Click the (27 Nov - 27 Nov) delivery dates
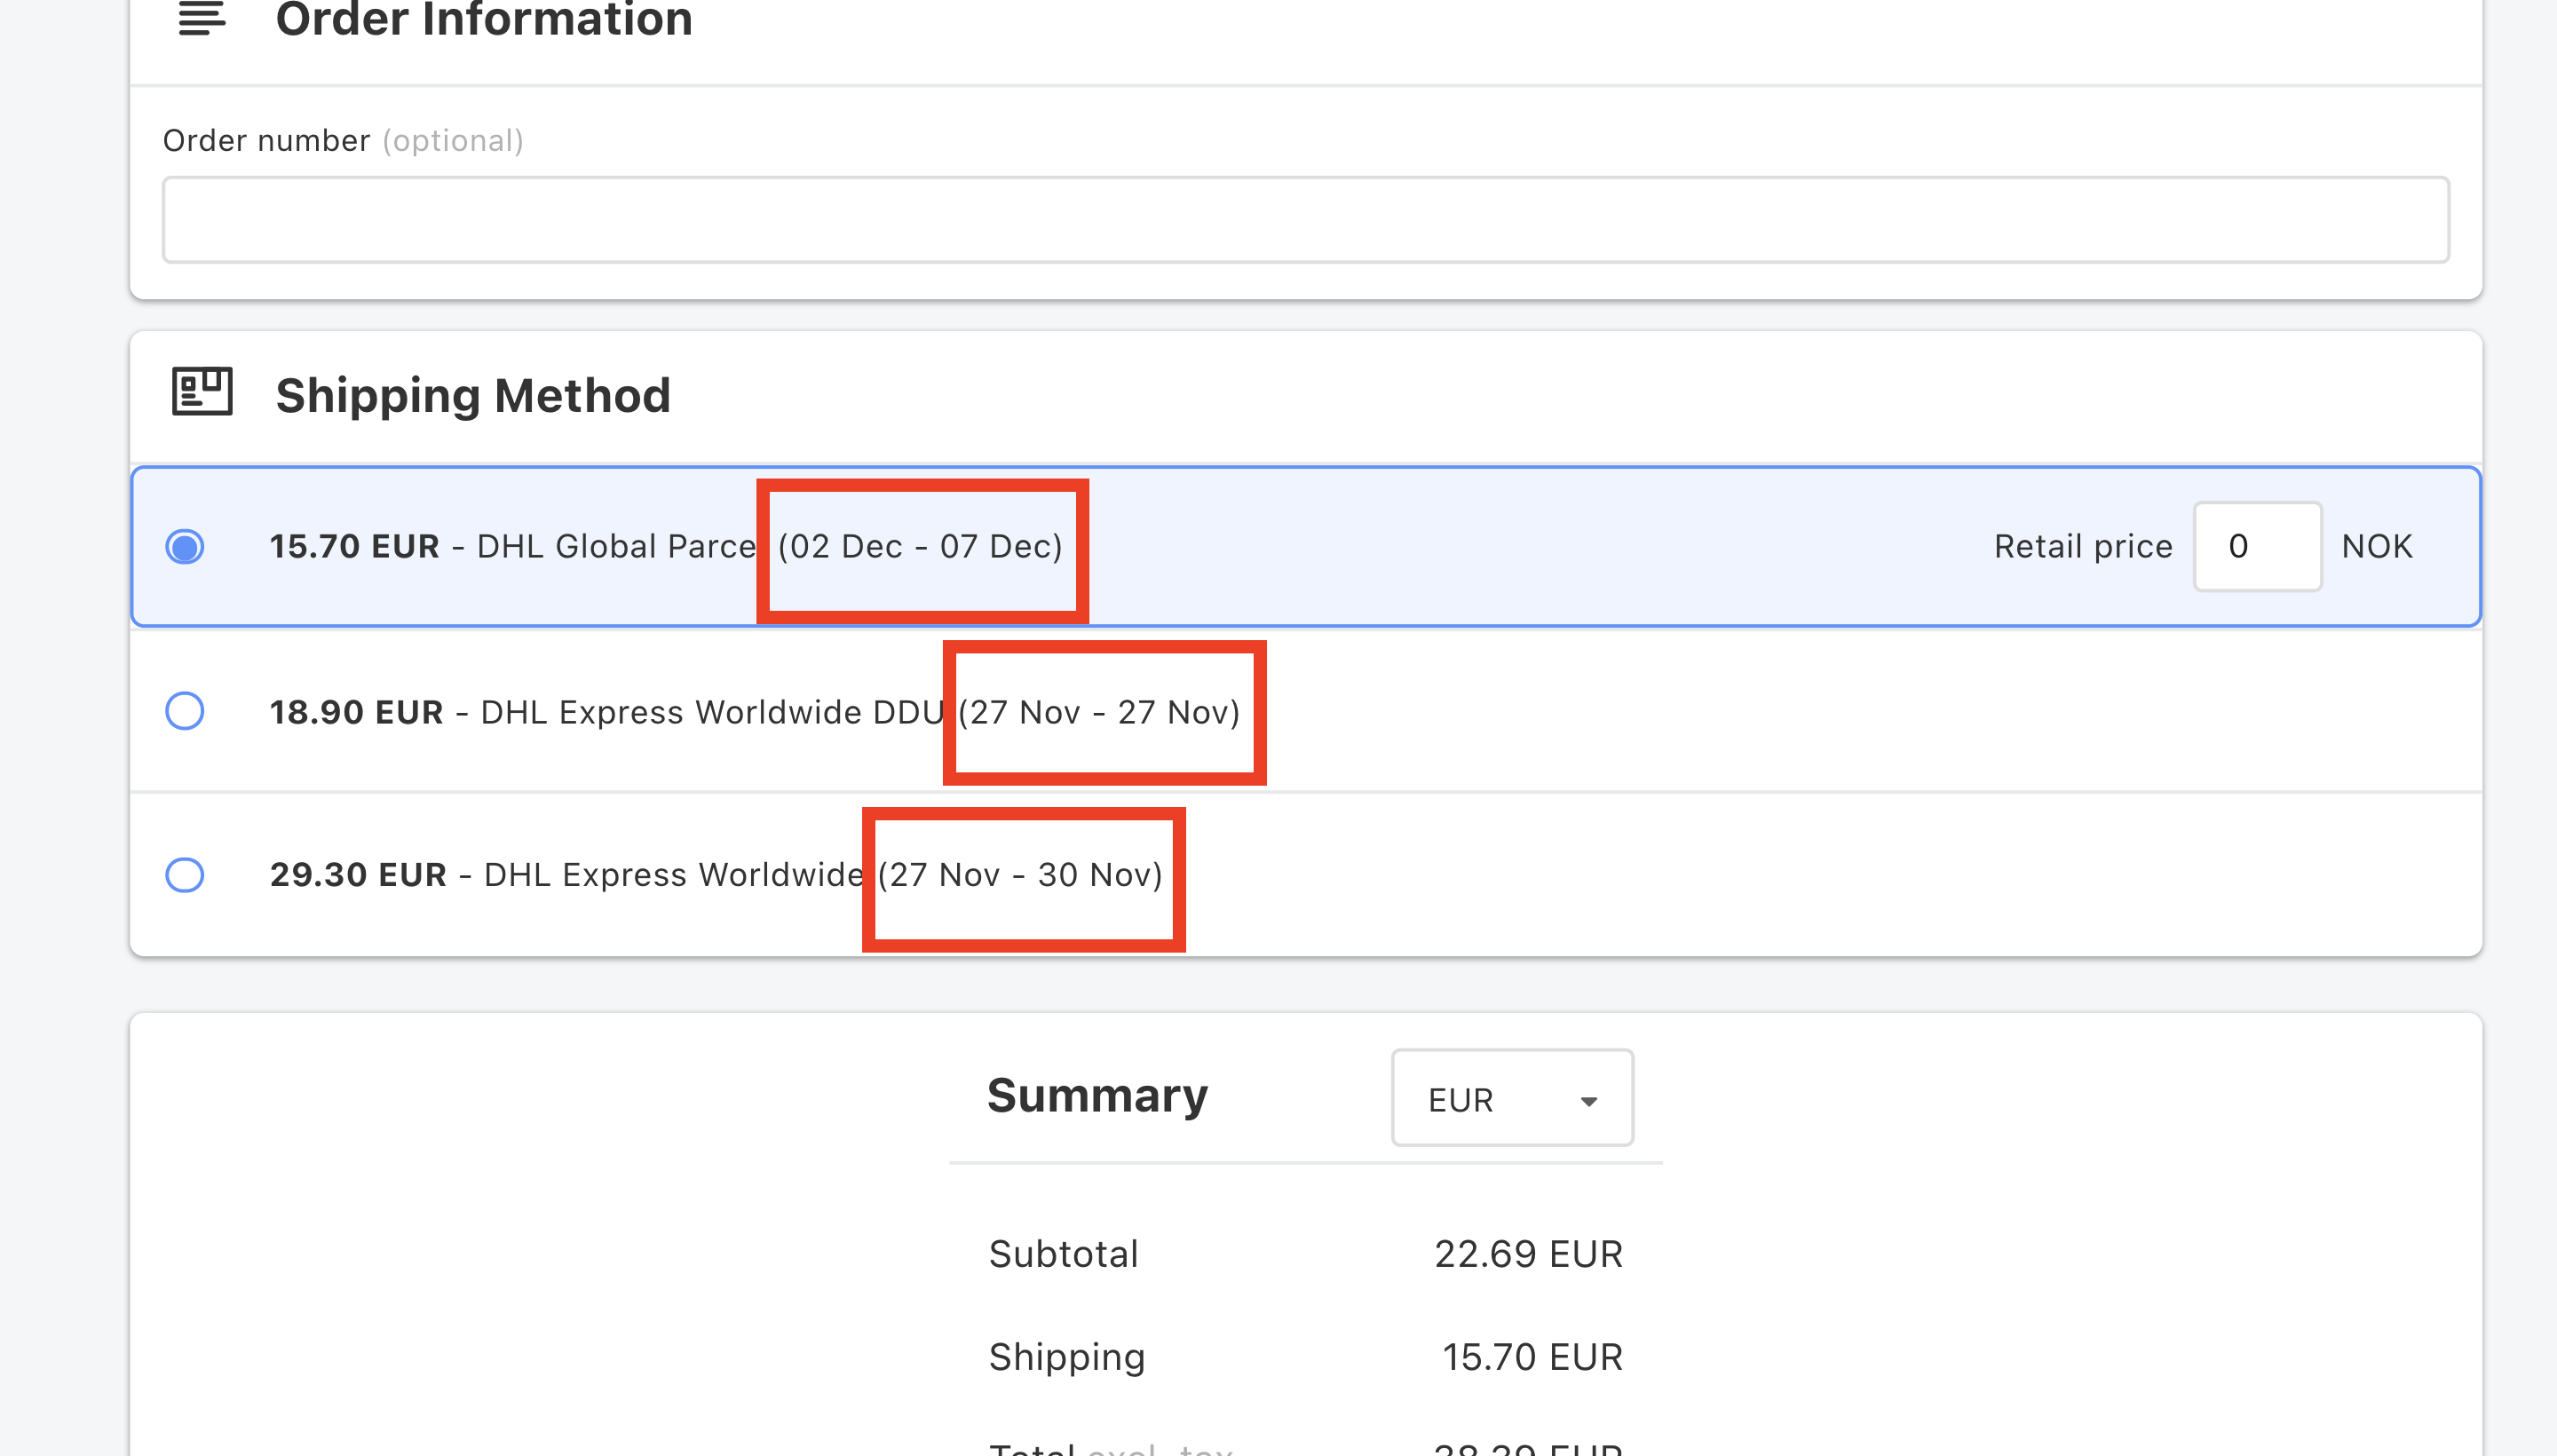The image size is (2557, 1456). pos(1099,712)
